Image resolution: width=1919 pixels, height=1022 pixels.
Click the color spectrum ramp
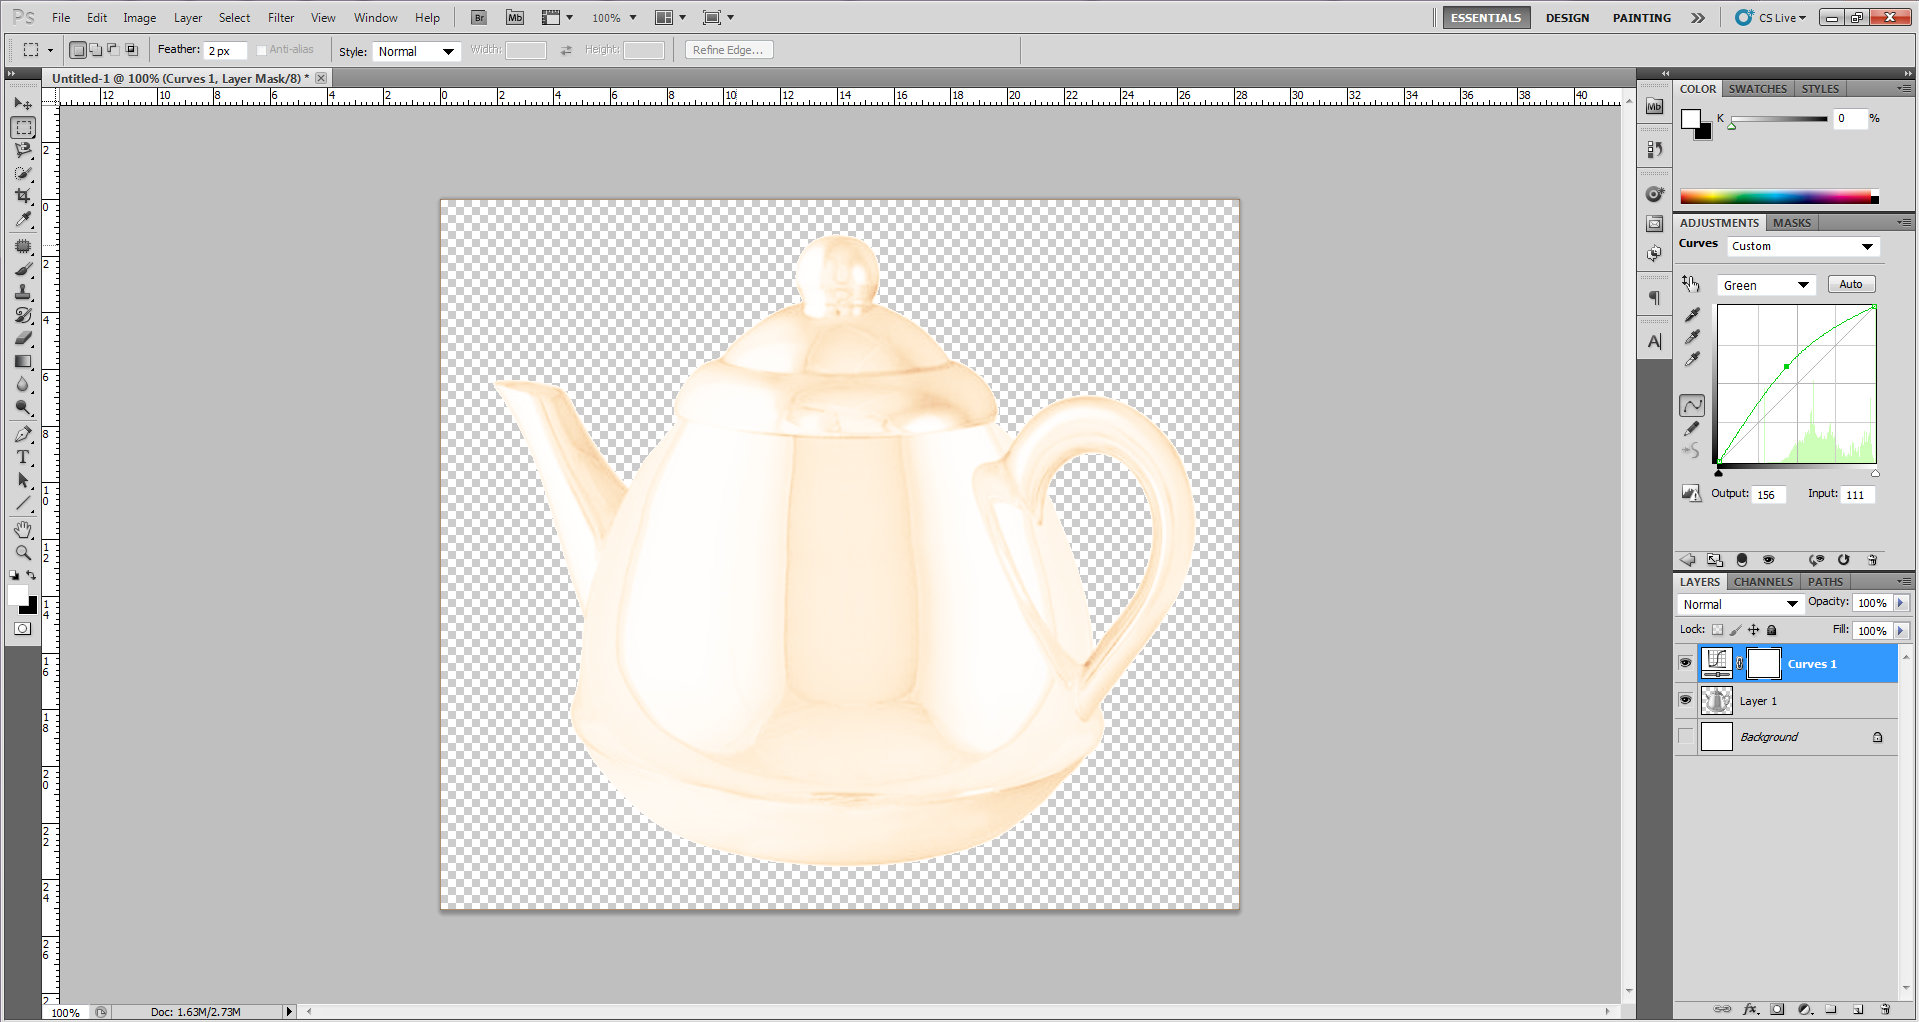(x=1779, y=197)
